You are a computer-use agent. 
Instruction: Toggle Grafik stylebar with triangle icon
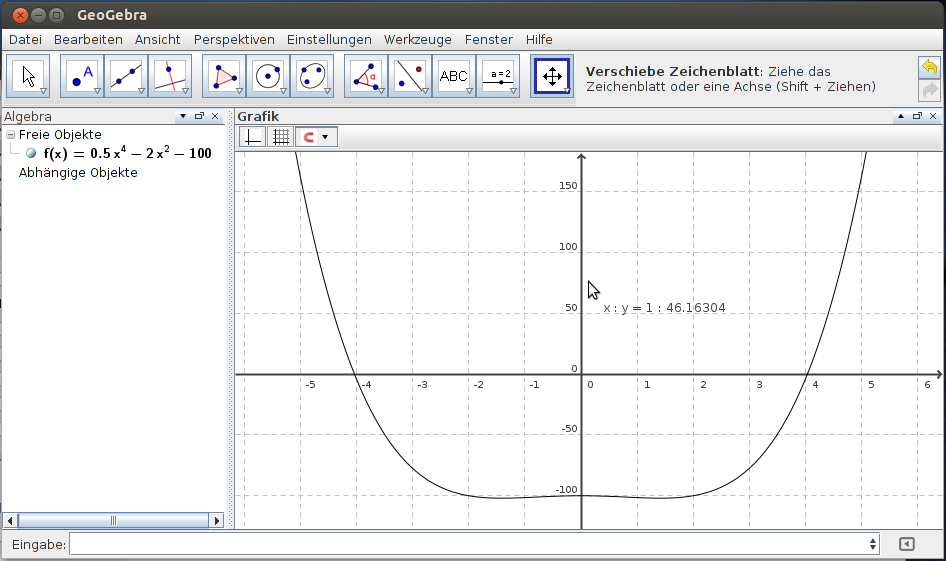901,116
